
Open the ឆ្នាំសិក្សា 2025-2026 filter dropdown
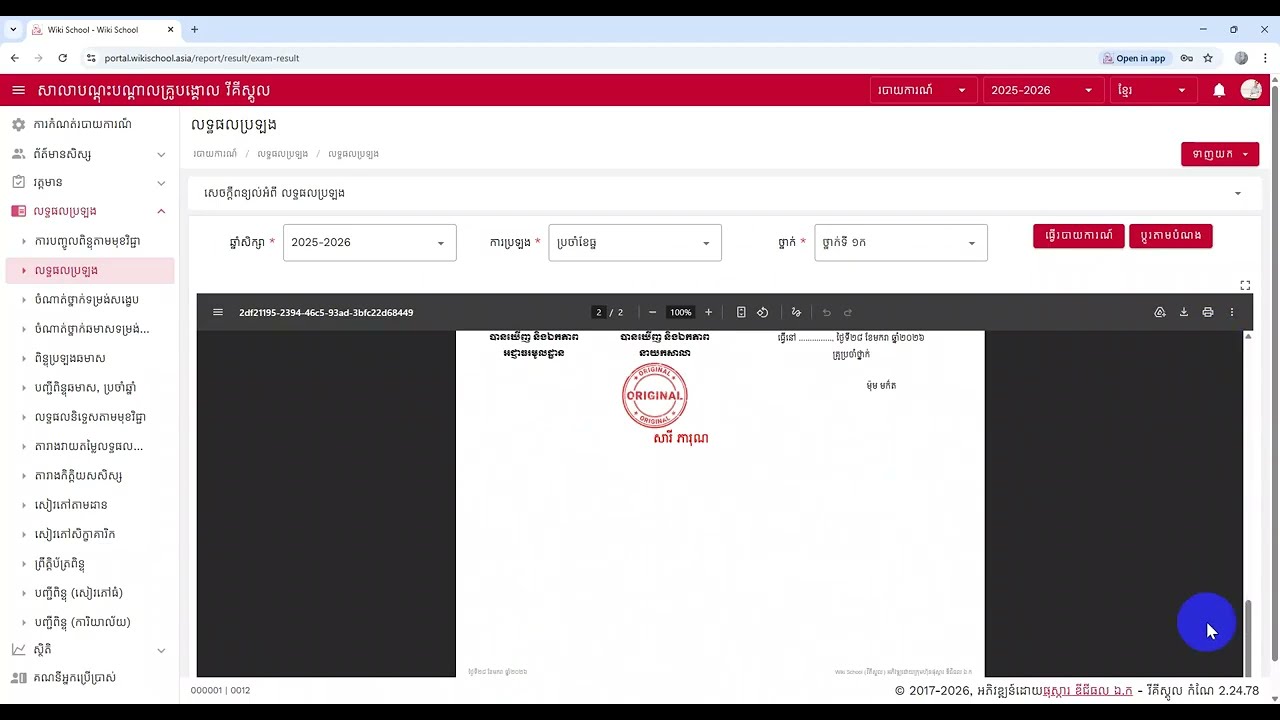click(x=369, y=243)
